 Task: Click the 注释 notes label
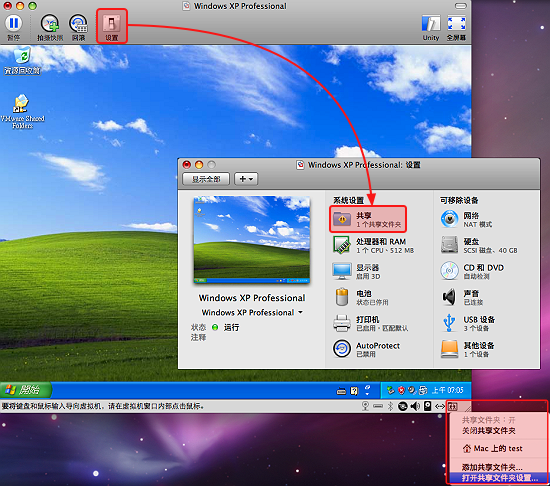click(x=198, y=337)
